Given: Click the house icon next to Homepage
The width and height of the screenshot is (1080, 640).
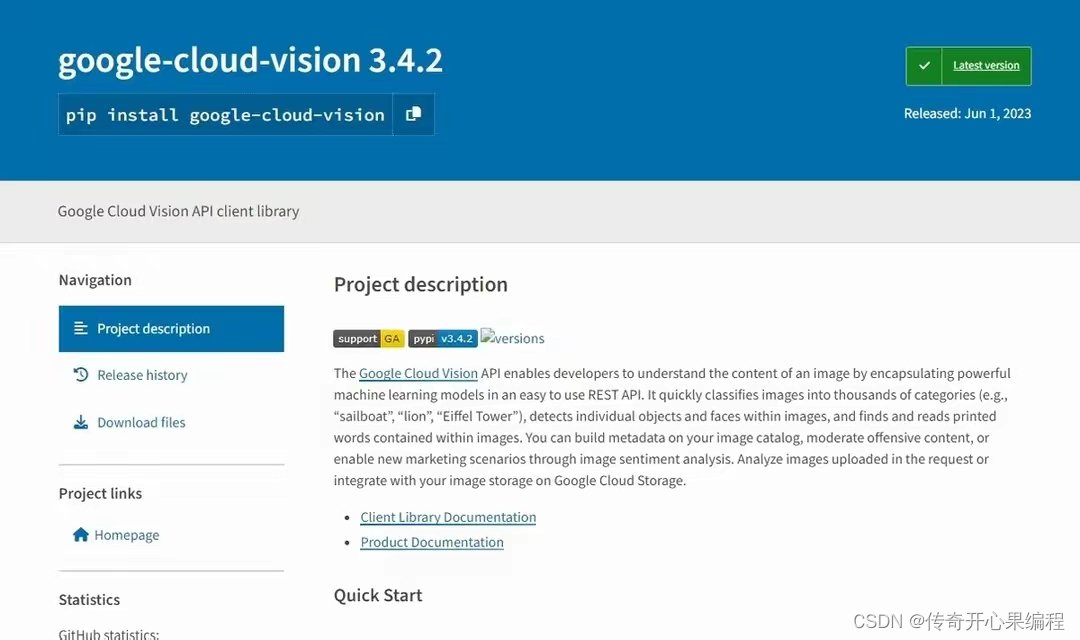Looking at the screenshot, I should (x=81, y=535).
